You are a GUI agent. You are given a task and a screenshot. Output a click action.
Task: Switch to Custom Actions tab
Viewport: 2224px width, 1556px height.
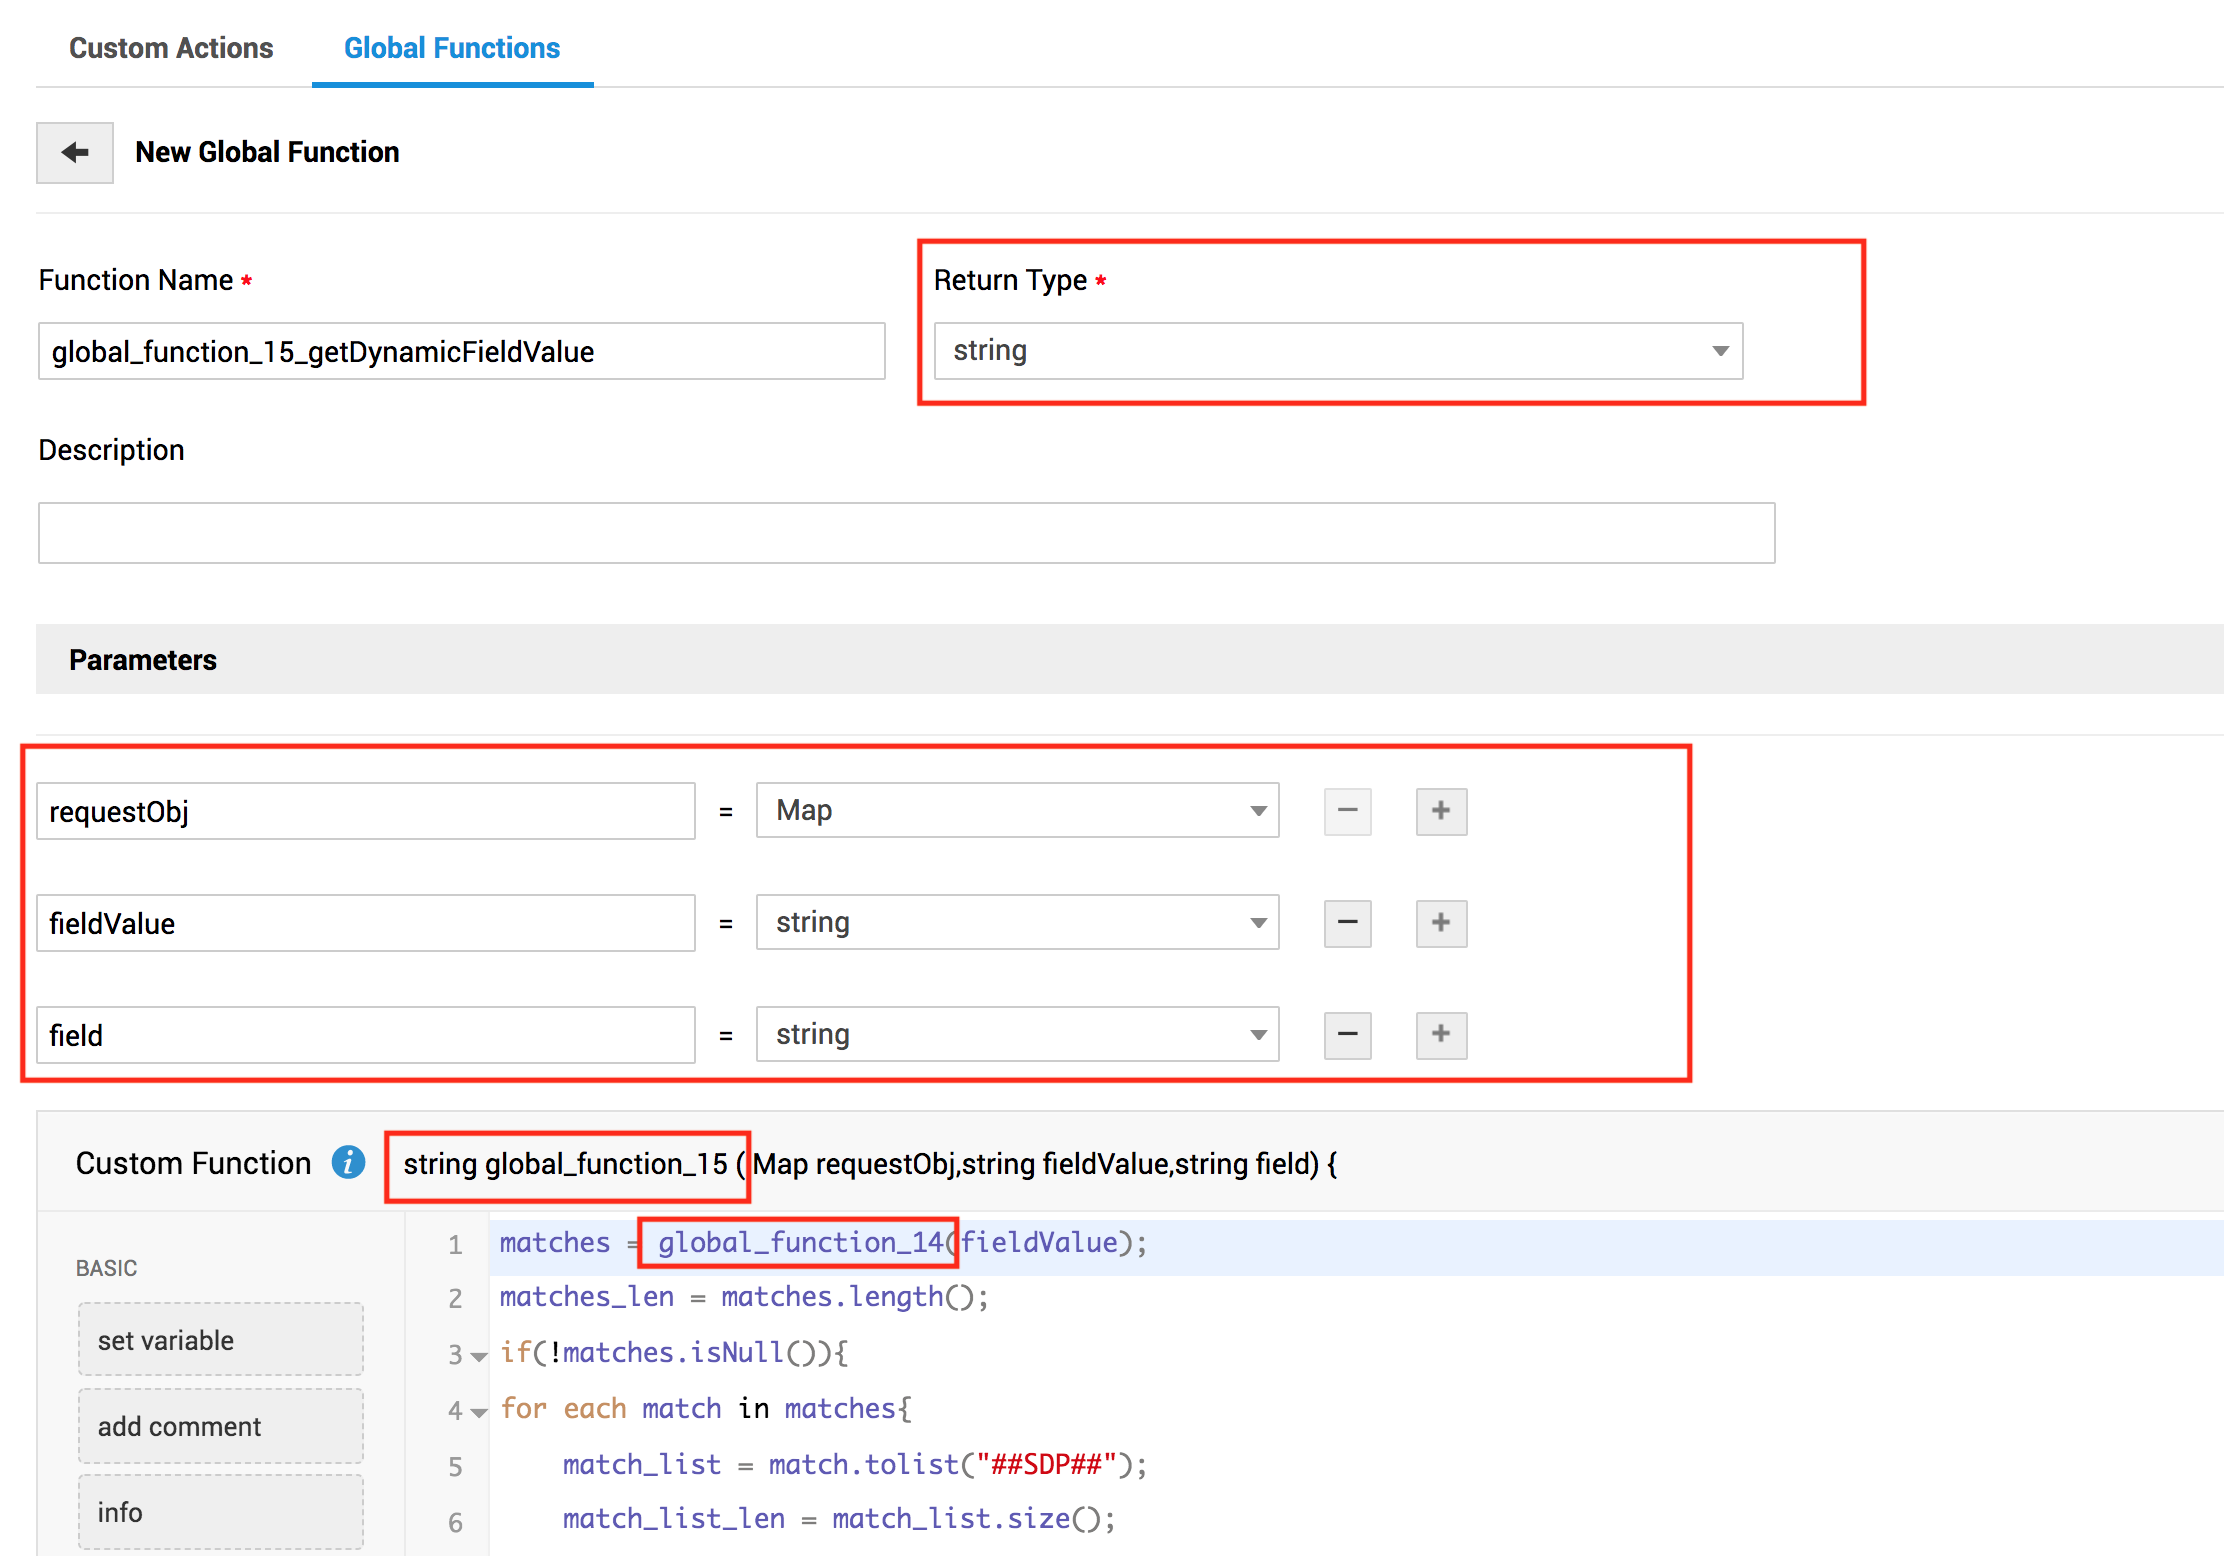(171, 48)
